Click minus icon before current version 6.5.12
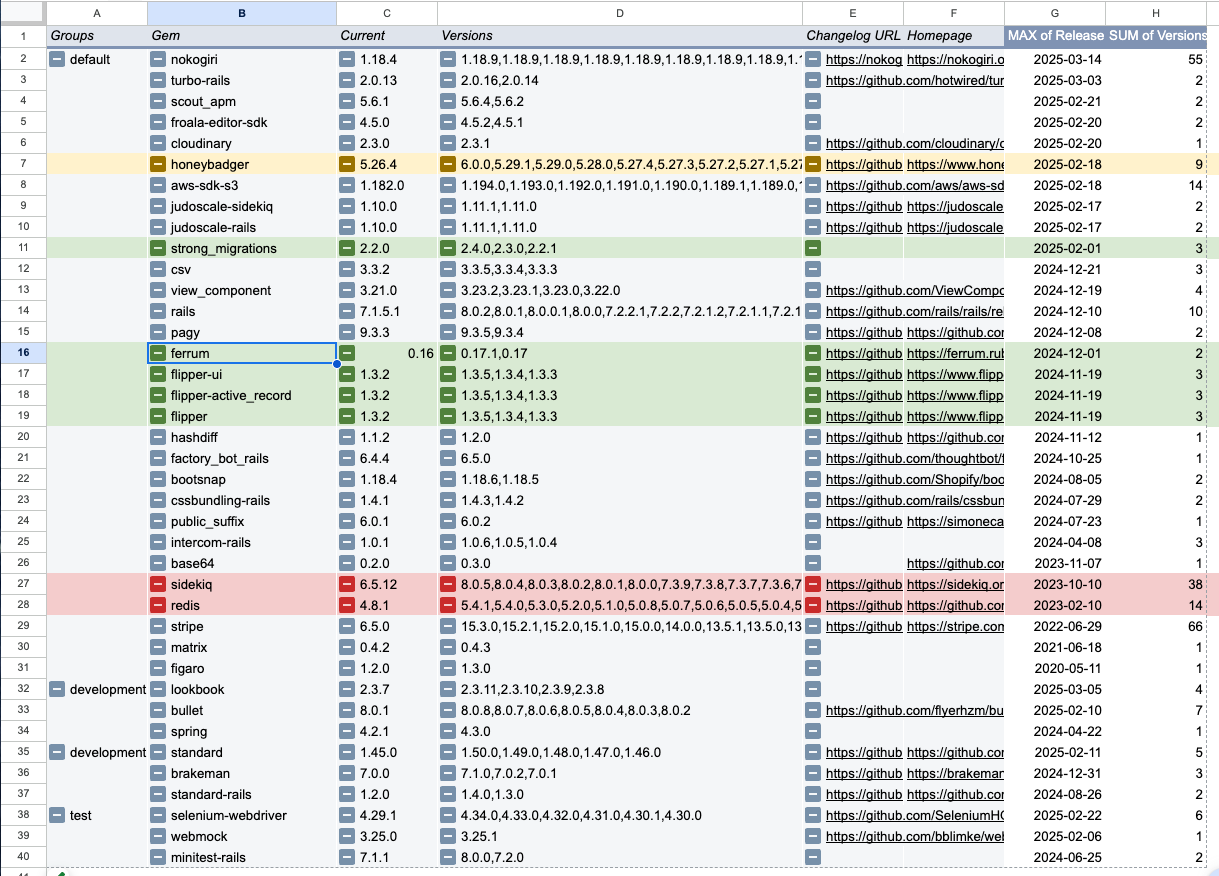This screenshot has width=1219, height=876. click(x=347, y=585)
